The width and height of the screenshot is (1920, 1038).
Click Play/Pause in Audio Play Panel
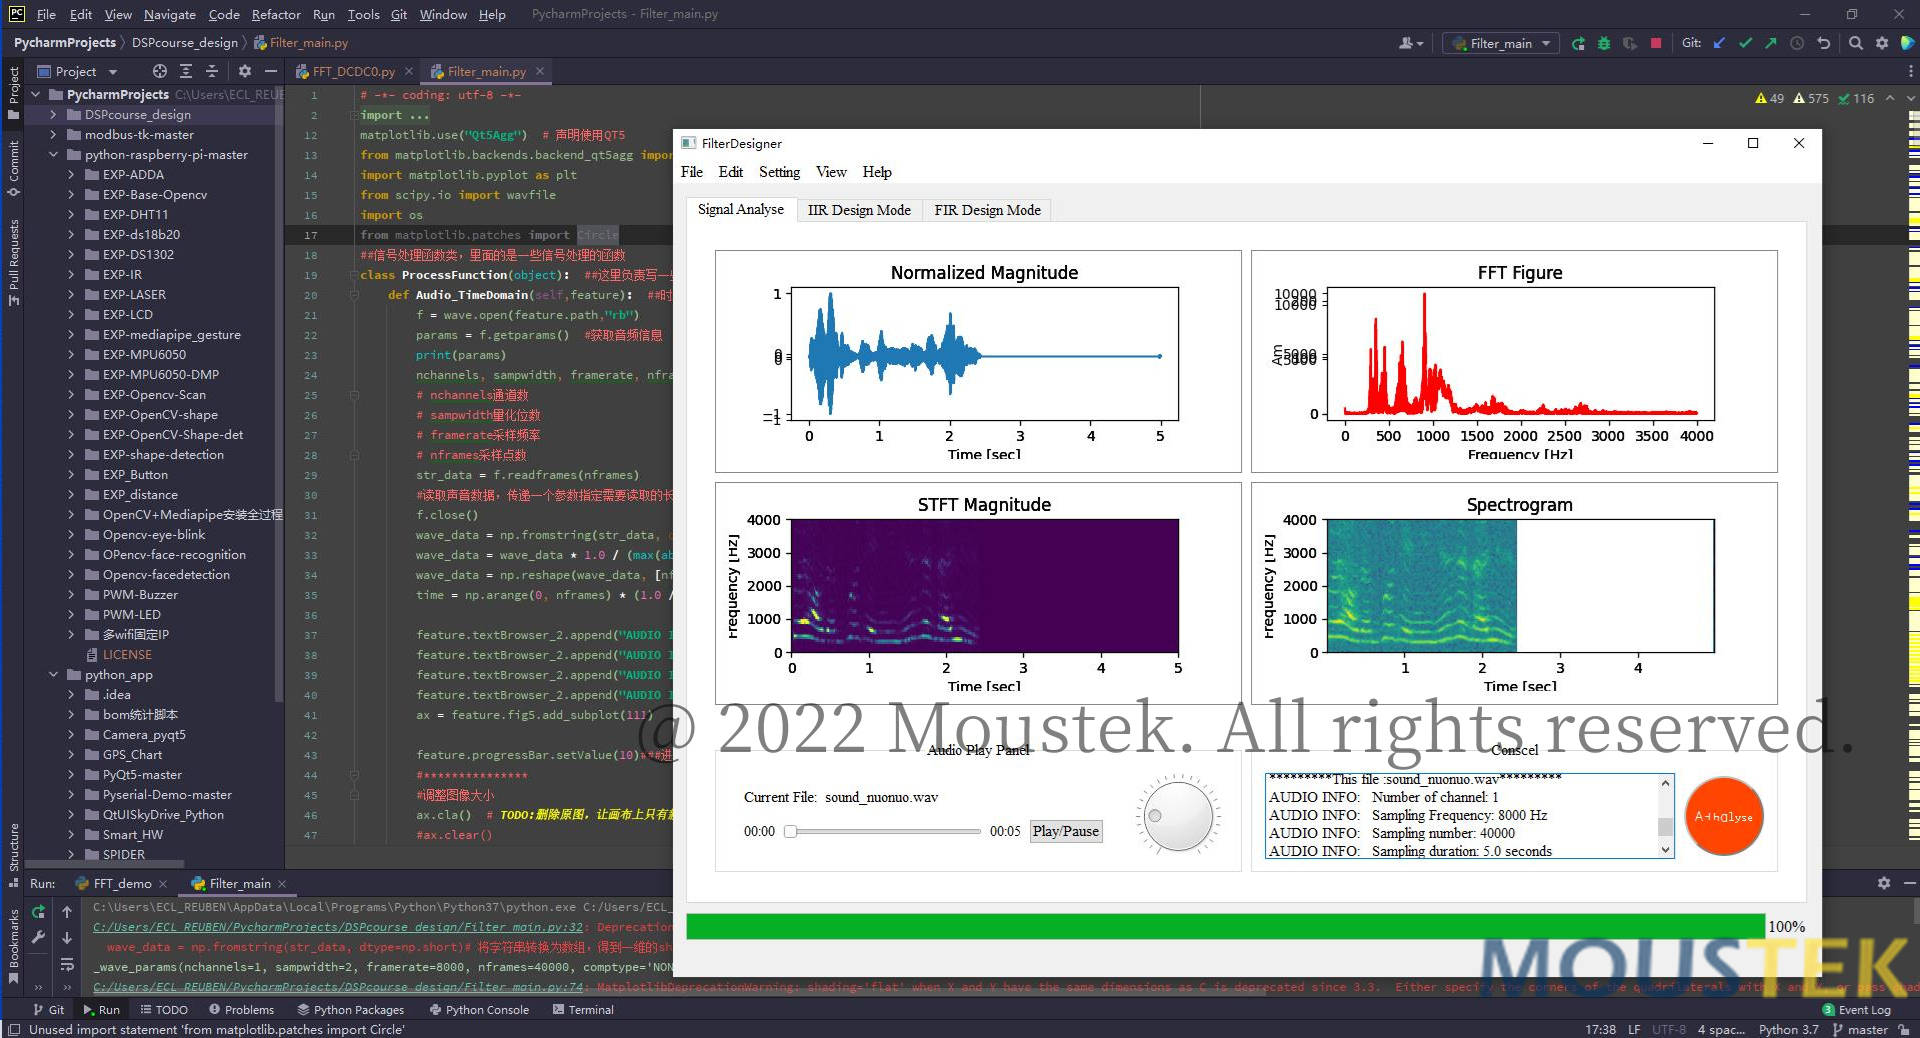[x=1065, y=831]
